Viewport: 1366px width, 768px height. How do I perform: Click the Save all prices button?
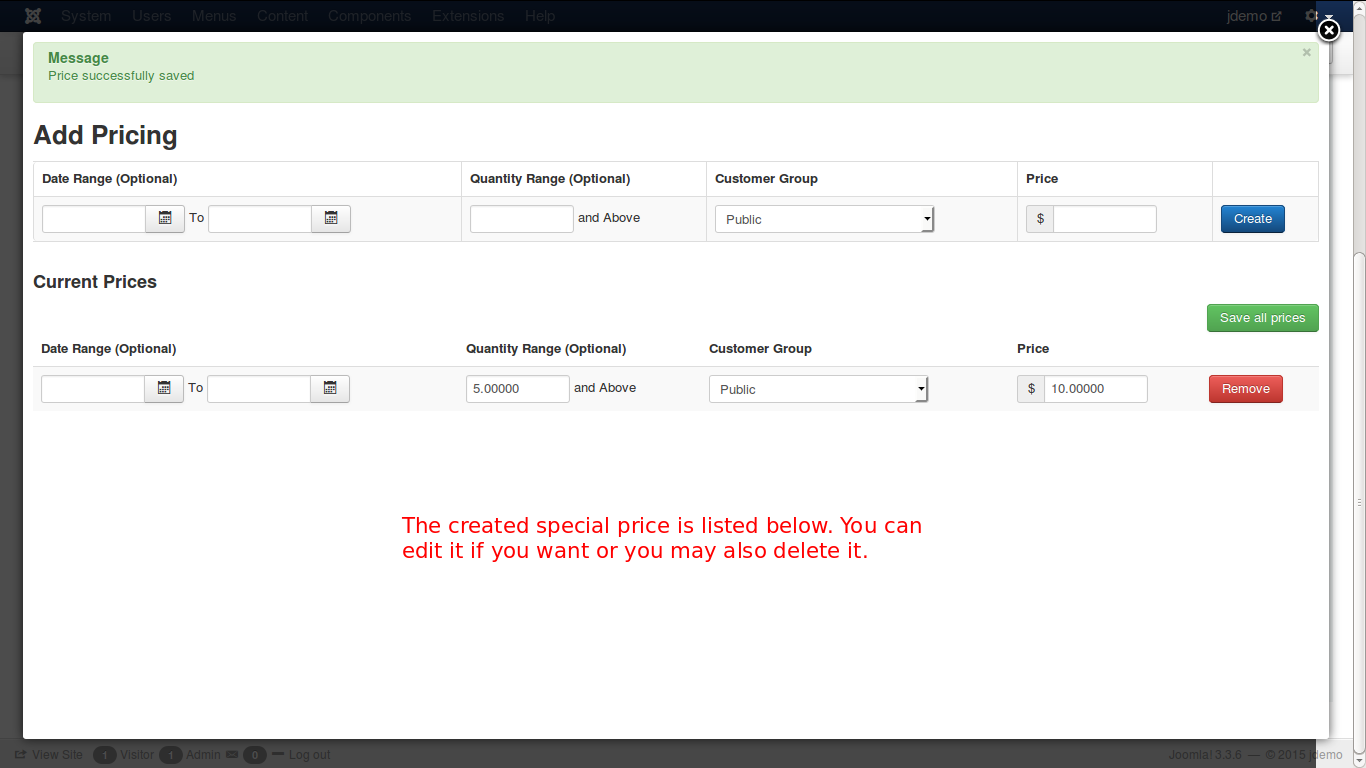(1262, 318)
